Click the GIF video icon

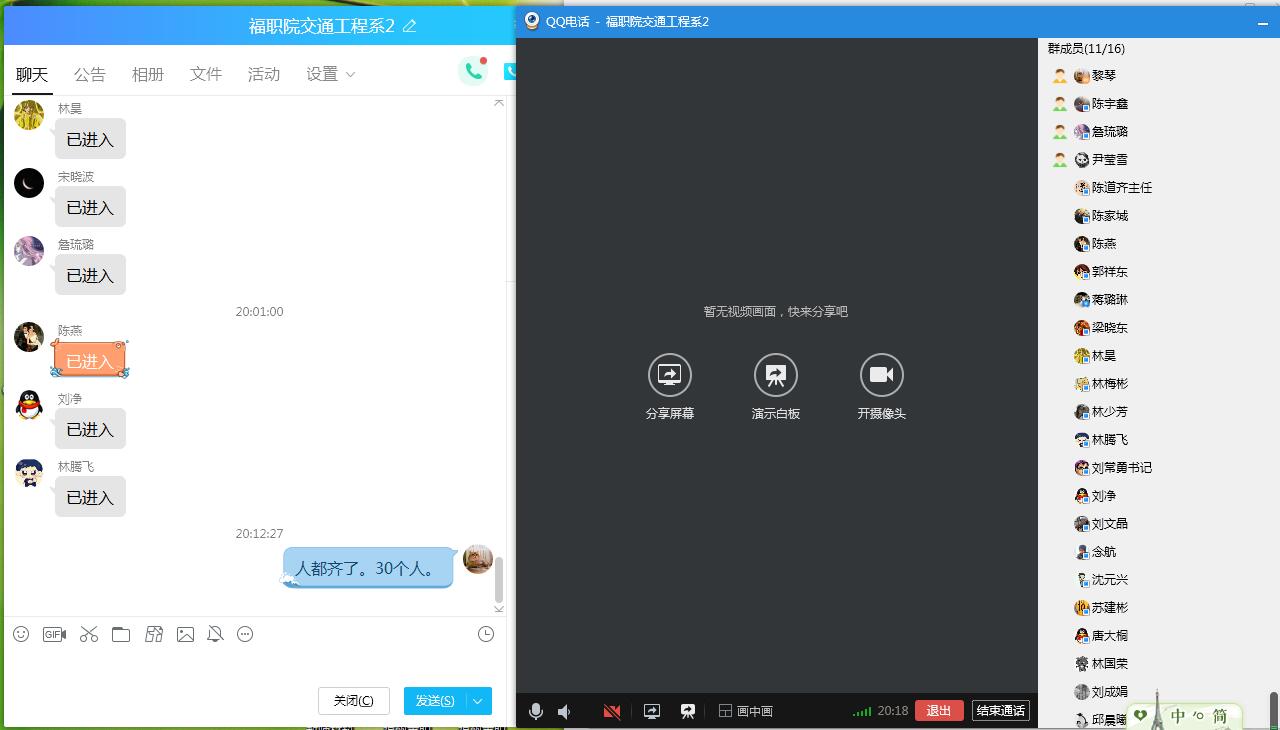click(55, 634)
